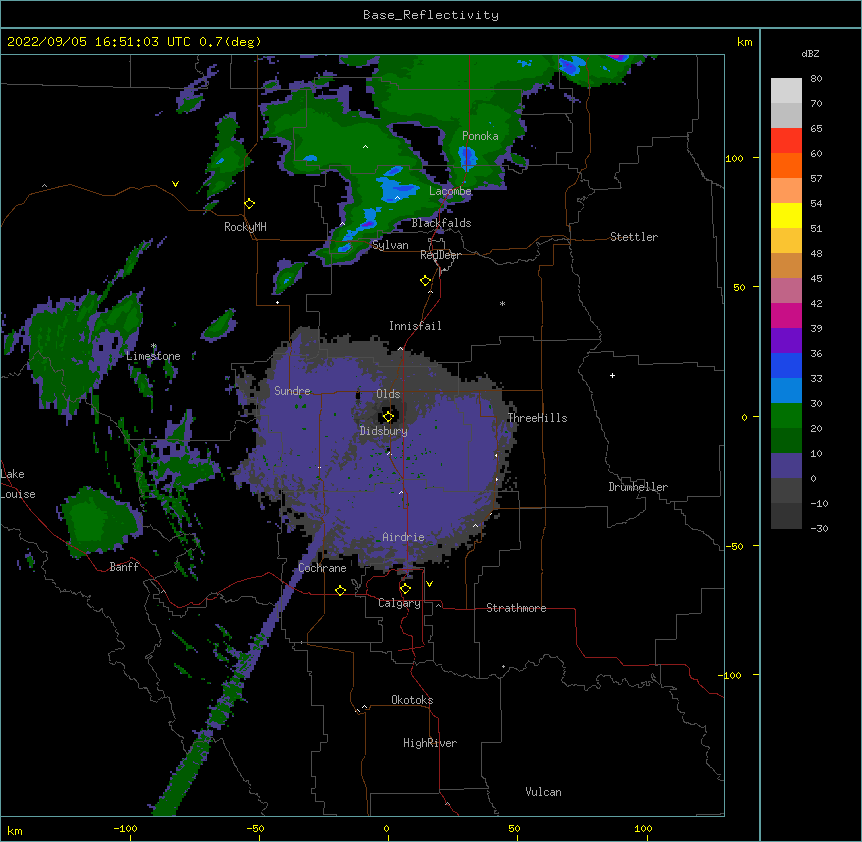Click the white asterisk marker east of Innisfail
This screenshot has height=842, width=862.
[x=502, y=304]
